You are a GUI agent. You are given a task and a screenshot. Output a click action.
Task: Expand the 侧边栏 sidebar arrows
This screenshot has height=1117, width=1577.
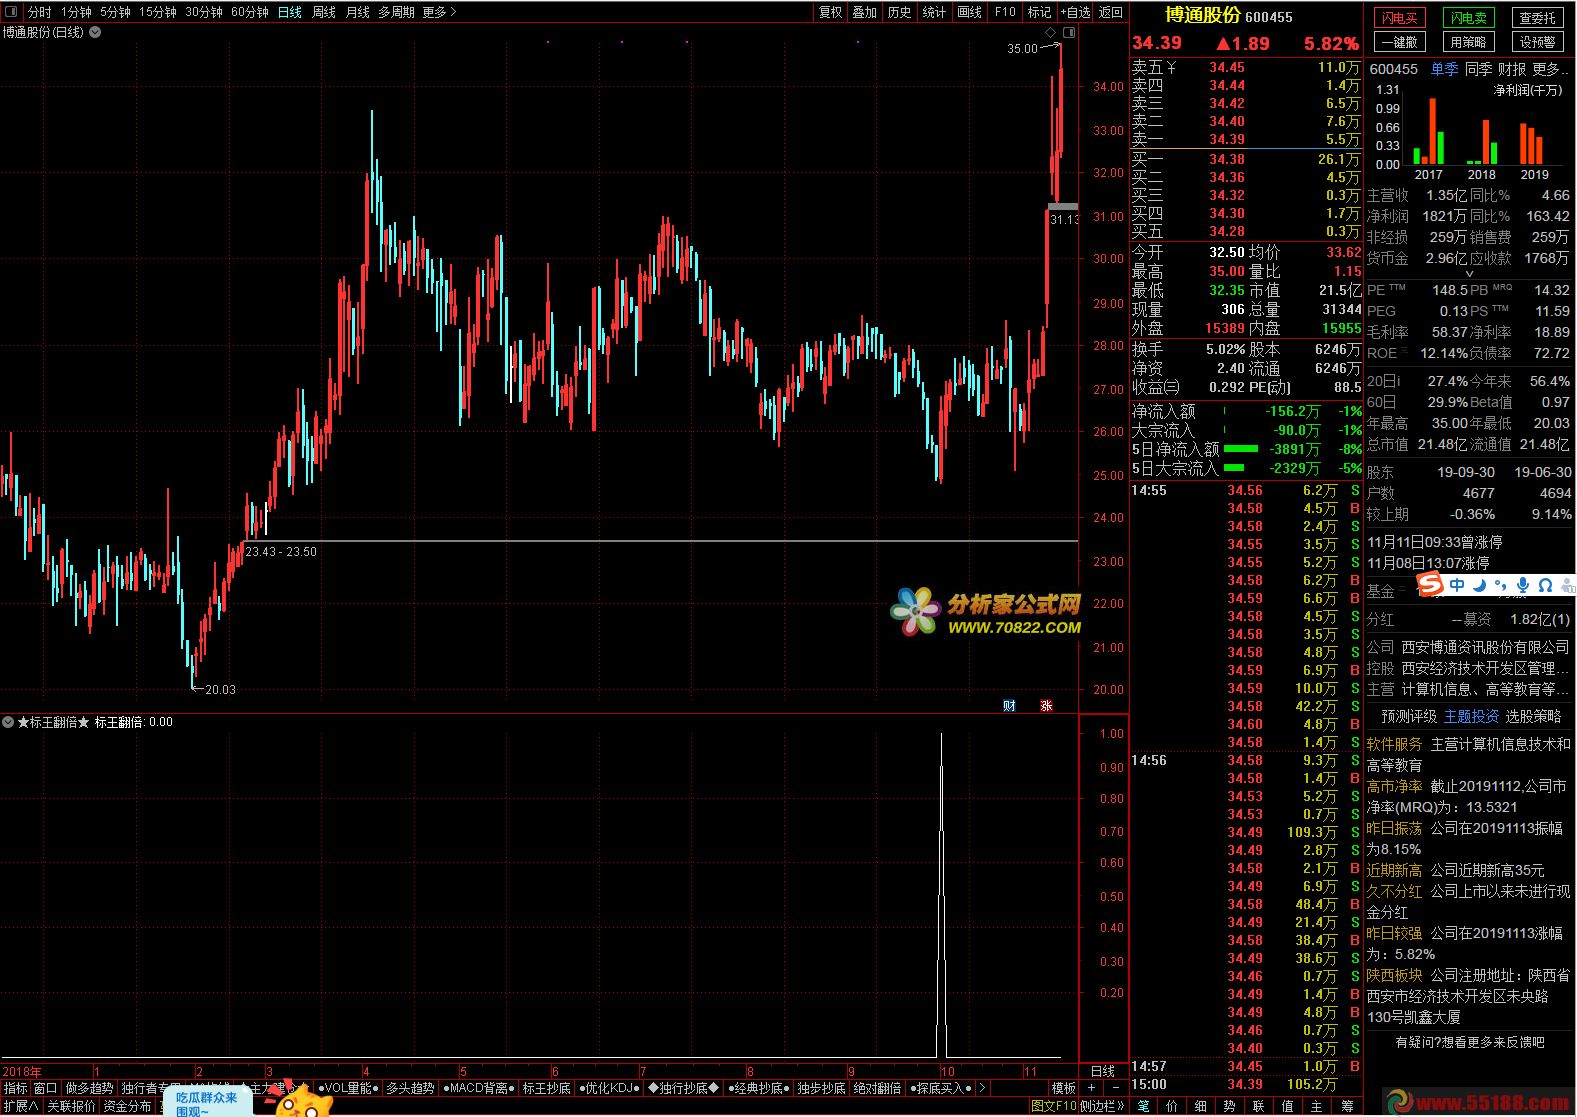pos(1103,1106)
